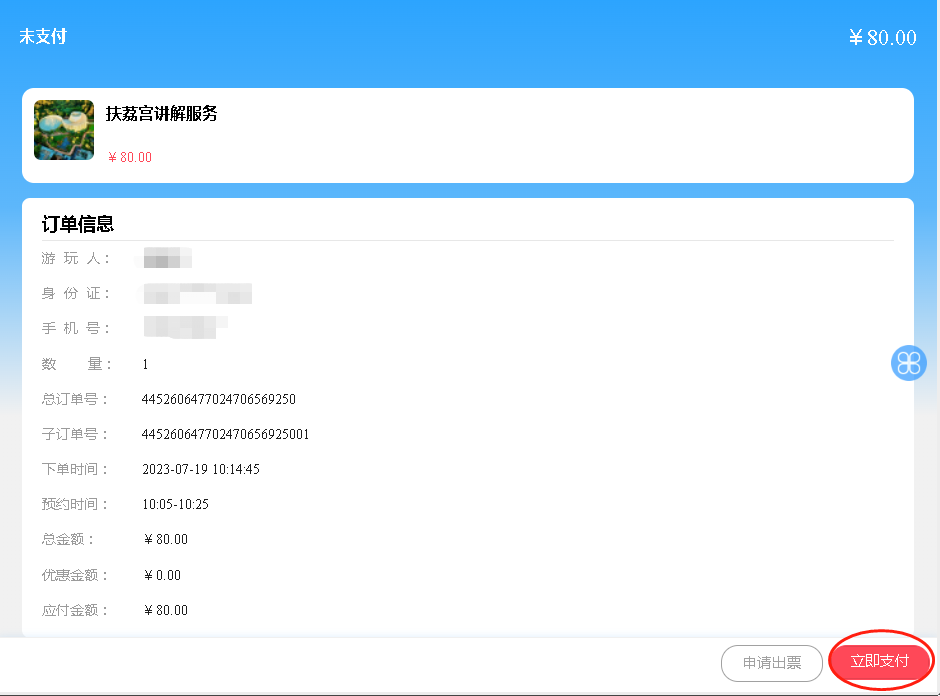Click the ¥80.00 total in the header
The width and height of the screenshot is (940, 696).
pos(882,38)
